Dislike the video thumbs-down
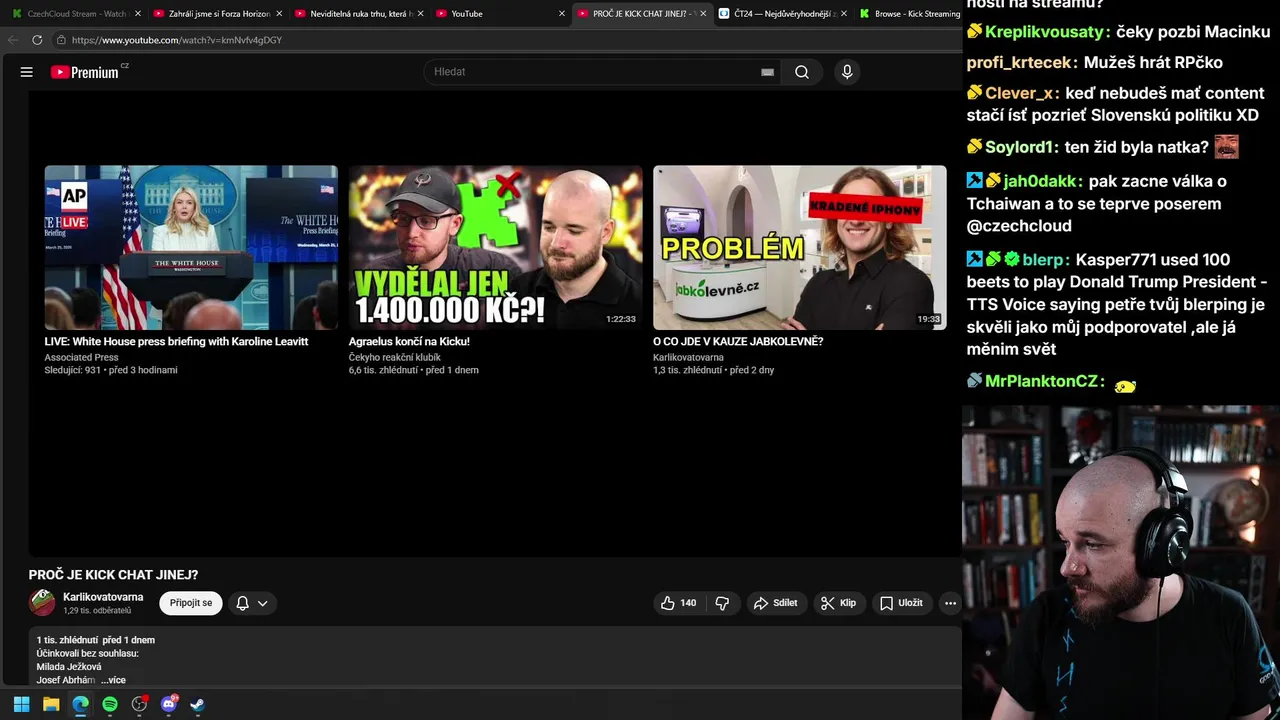Screen dimensions: 1280x720 pos(722,603)
